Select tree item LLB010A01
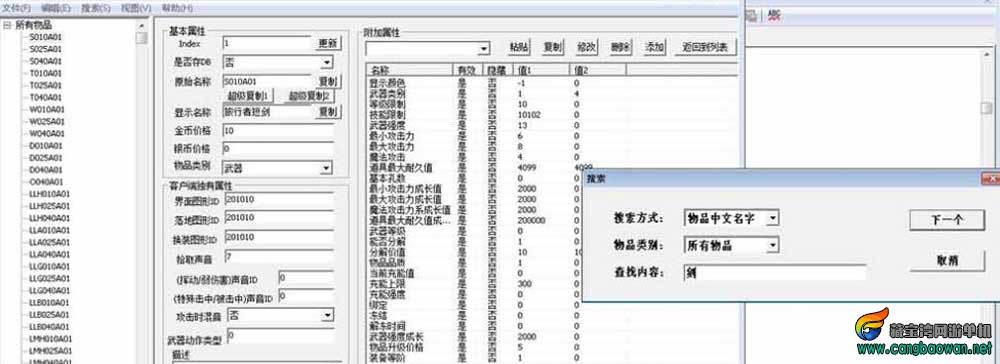The image size is (1000, 364). click(x=49, y=303)
